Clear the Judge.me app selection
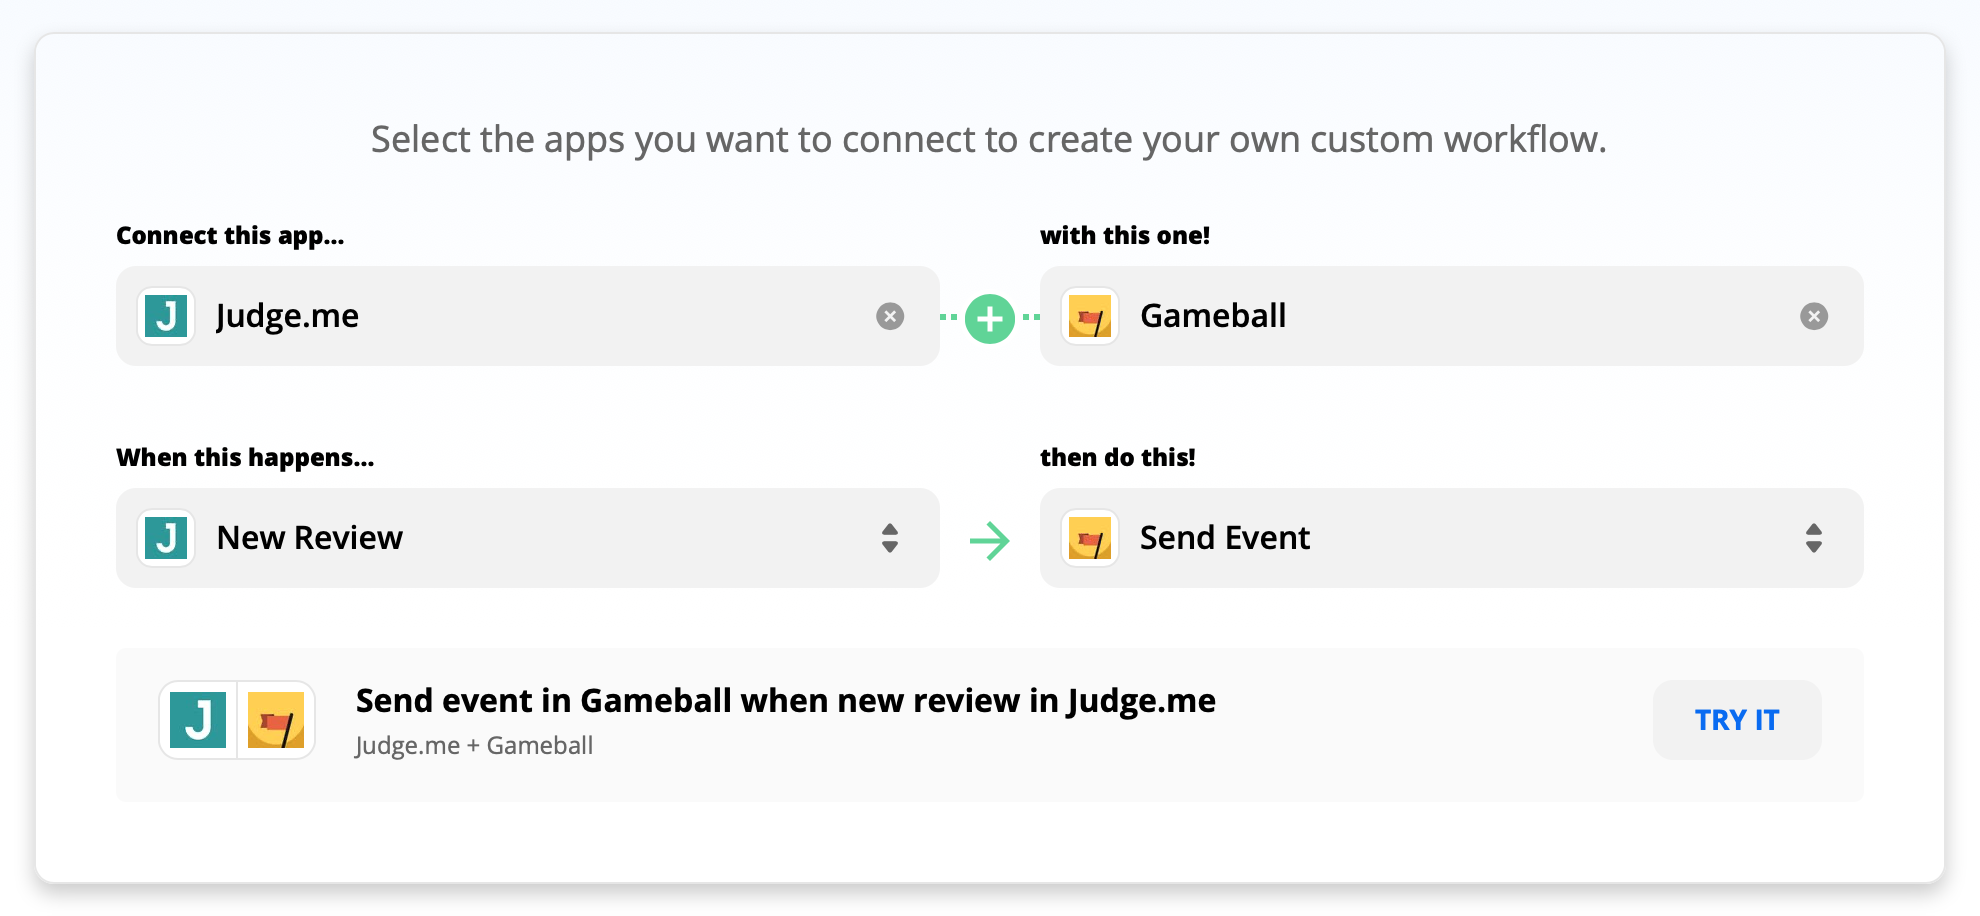 [890, 316]
